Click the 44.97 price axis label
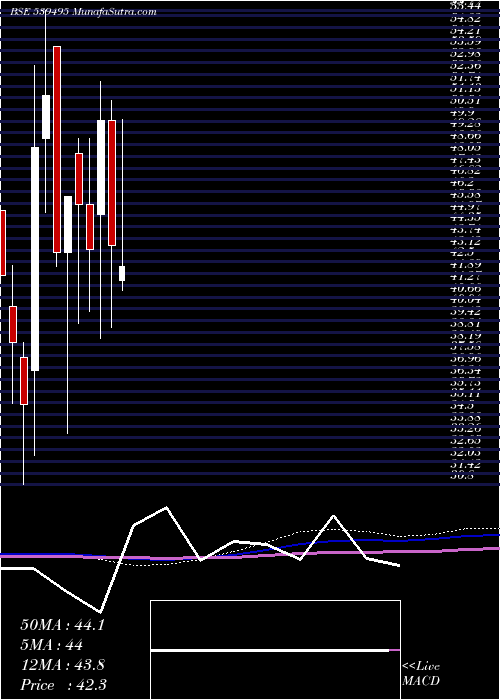Image resolution: width=500 pixels, height=700 pixels. click(x=466, y=207)
